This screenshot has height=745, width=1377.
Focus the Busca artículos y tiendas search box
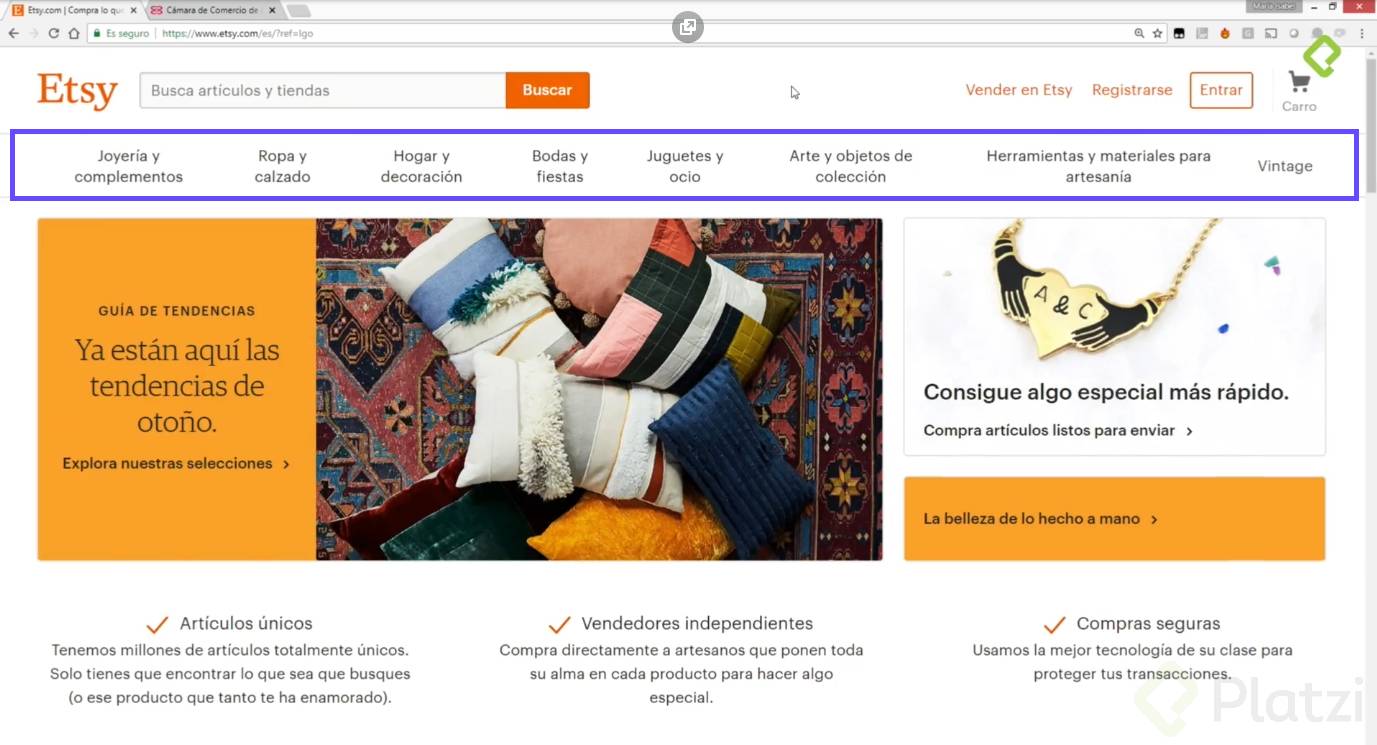tap(323, 90)
